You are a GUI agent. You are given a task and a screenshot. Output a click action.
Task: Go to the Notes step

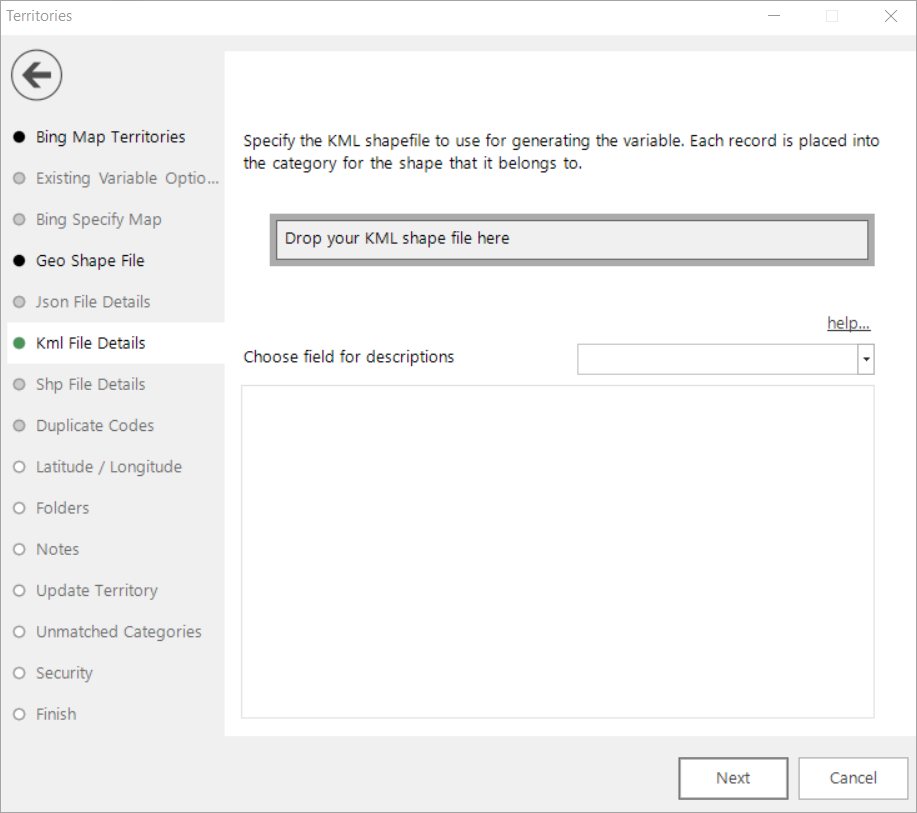[57, 549]
